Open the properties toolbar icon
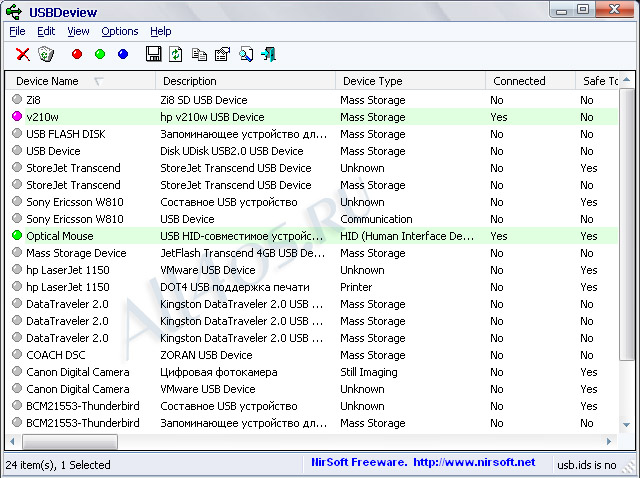 click(x=222, y=54)
